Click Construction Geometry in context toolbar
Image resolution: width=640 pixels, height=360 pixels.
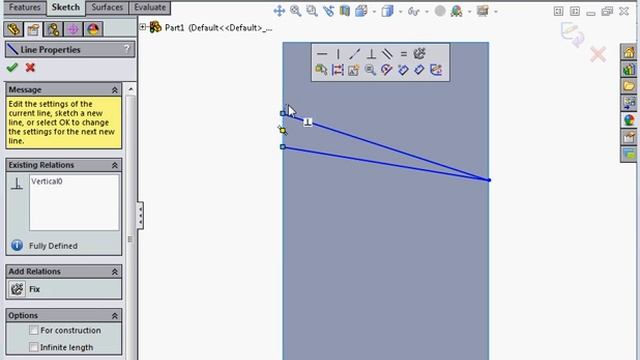(338, 70)
